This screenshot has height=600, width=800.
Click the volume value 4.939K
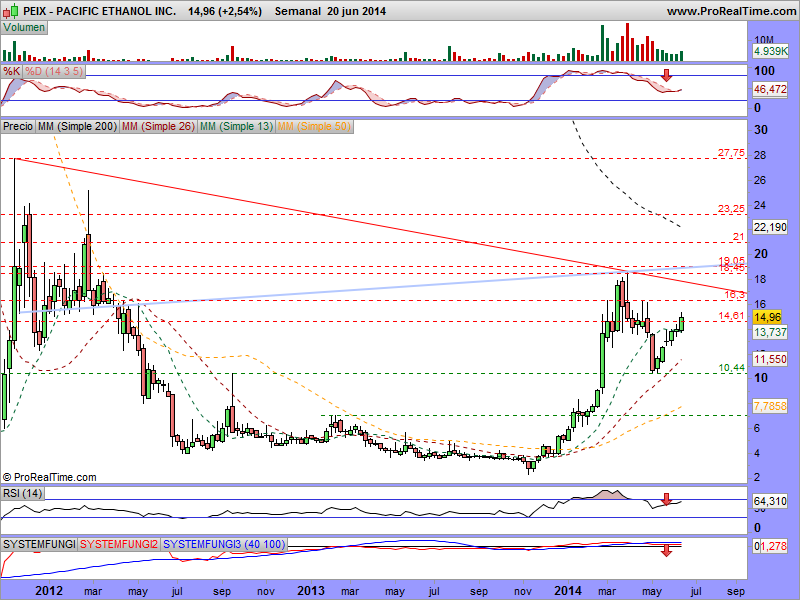(770, 51)
